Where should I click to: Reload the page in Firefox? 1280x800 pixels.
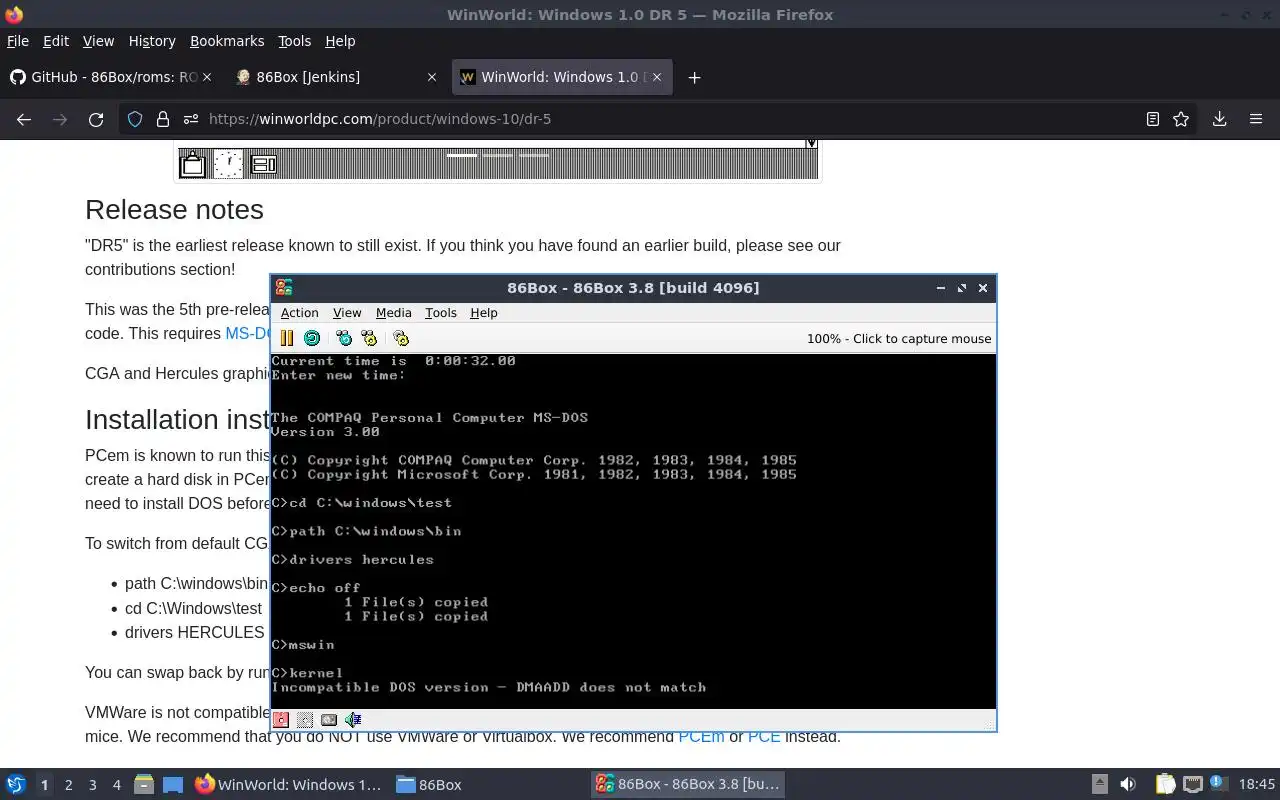click(96, 119)
